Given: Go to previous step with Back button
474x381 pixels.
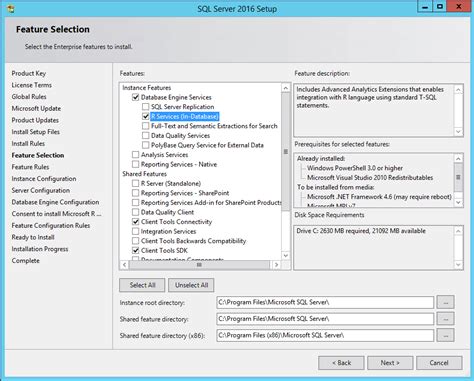Looking at the screenshot, I should pyautogui.click(x=341, y=363).
